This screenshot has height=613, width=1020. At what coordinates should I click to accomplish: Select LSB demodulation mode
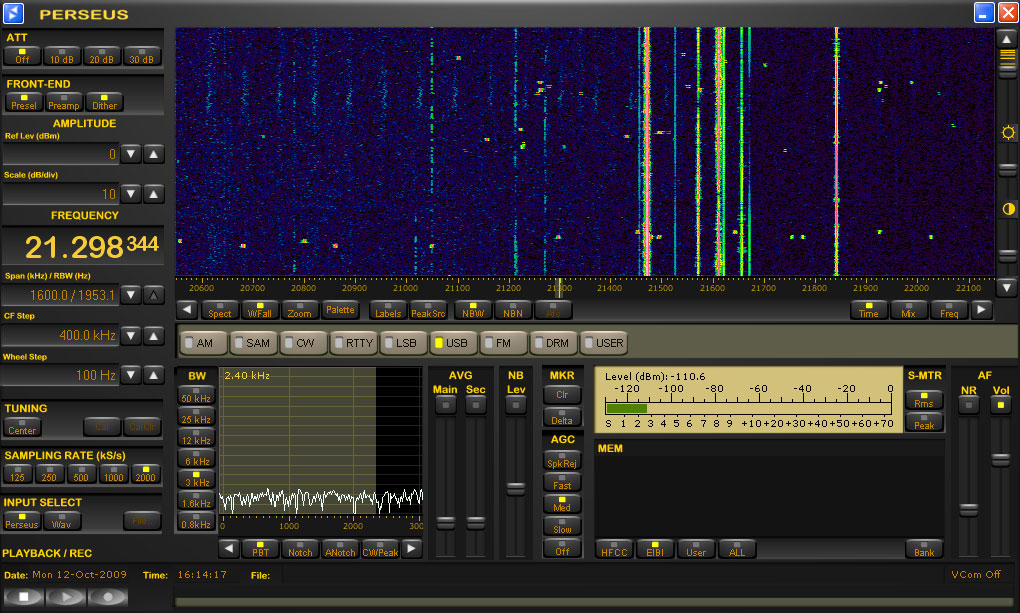point(403,342)
